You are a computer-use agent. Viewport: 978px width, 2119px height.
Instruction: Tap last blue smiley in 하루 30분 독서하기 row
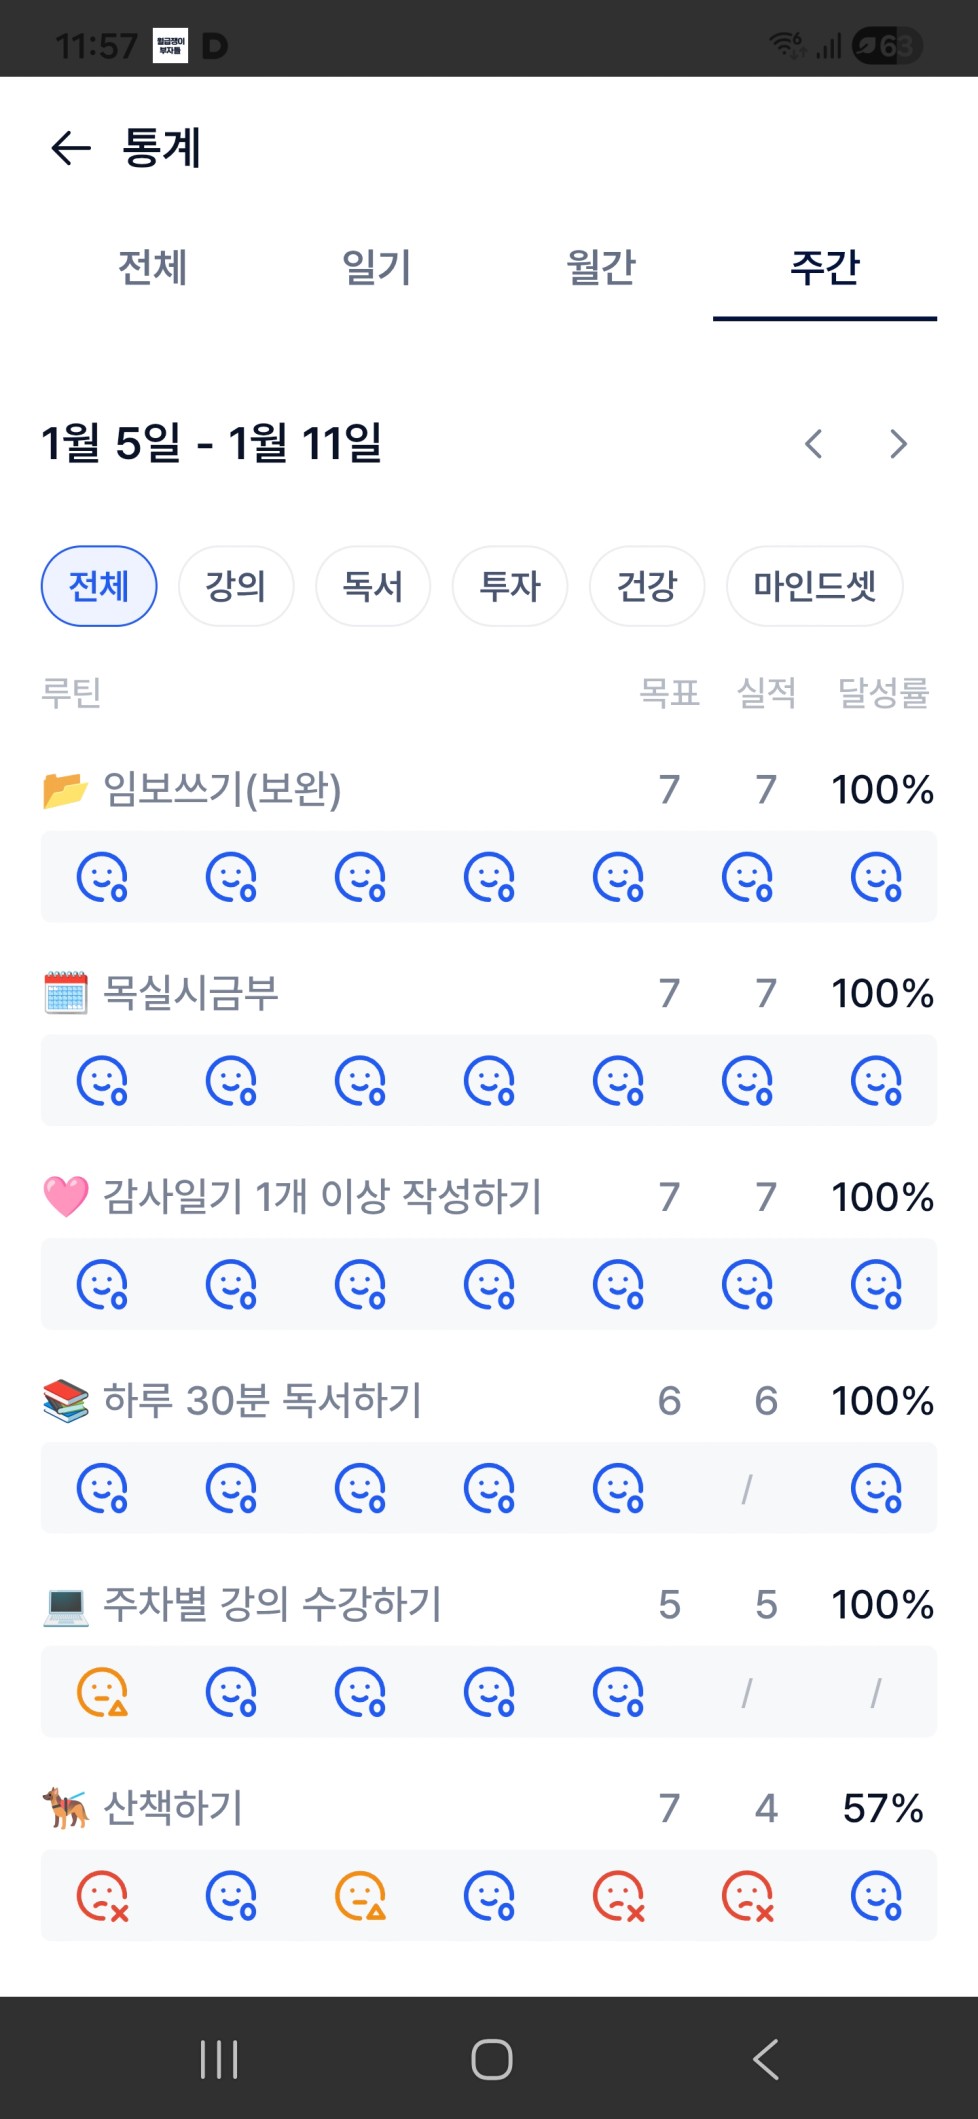point(876,1489)
